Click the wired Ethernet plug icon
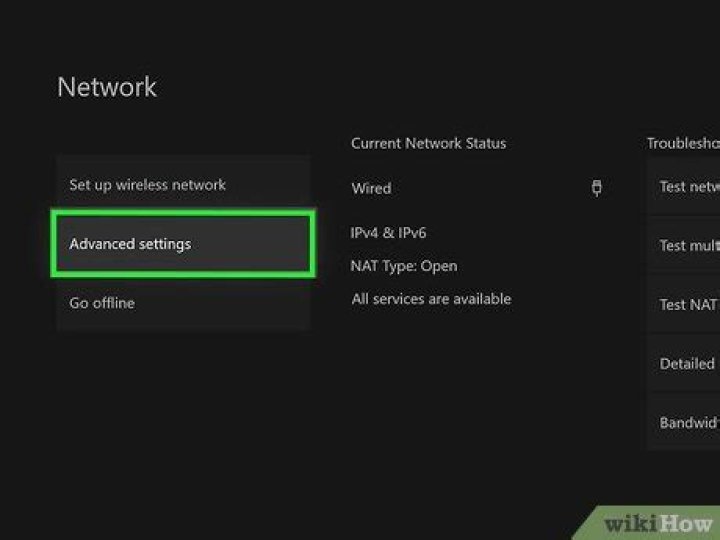Screen dimensions: 720x540 [597, 188]
